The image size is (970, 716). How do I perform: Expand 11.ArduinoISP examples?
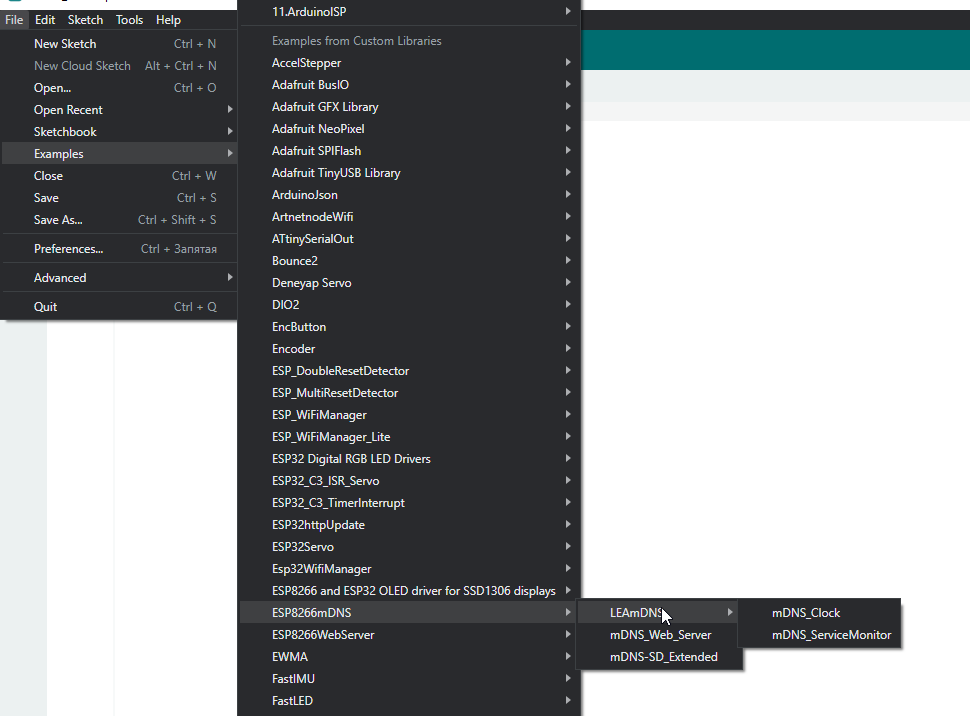click(x=409, y=12)
